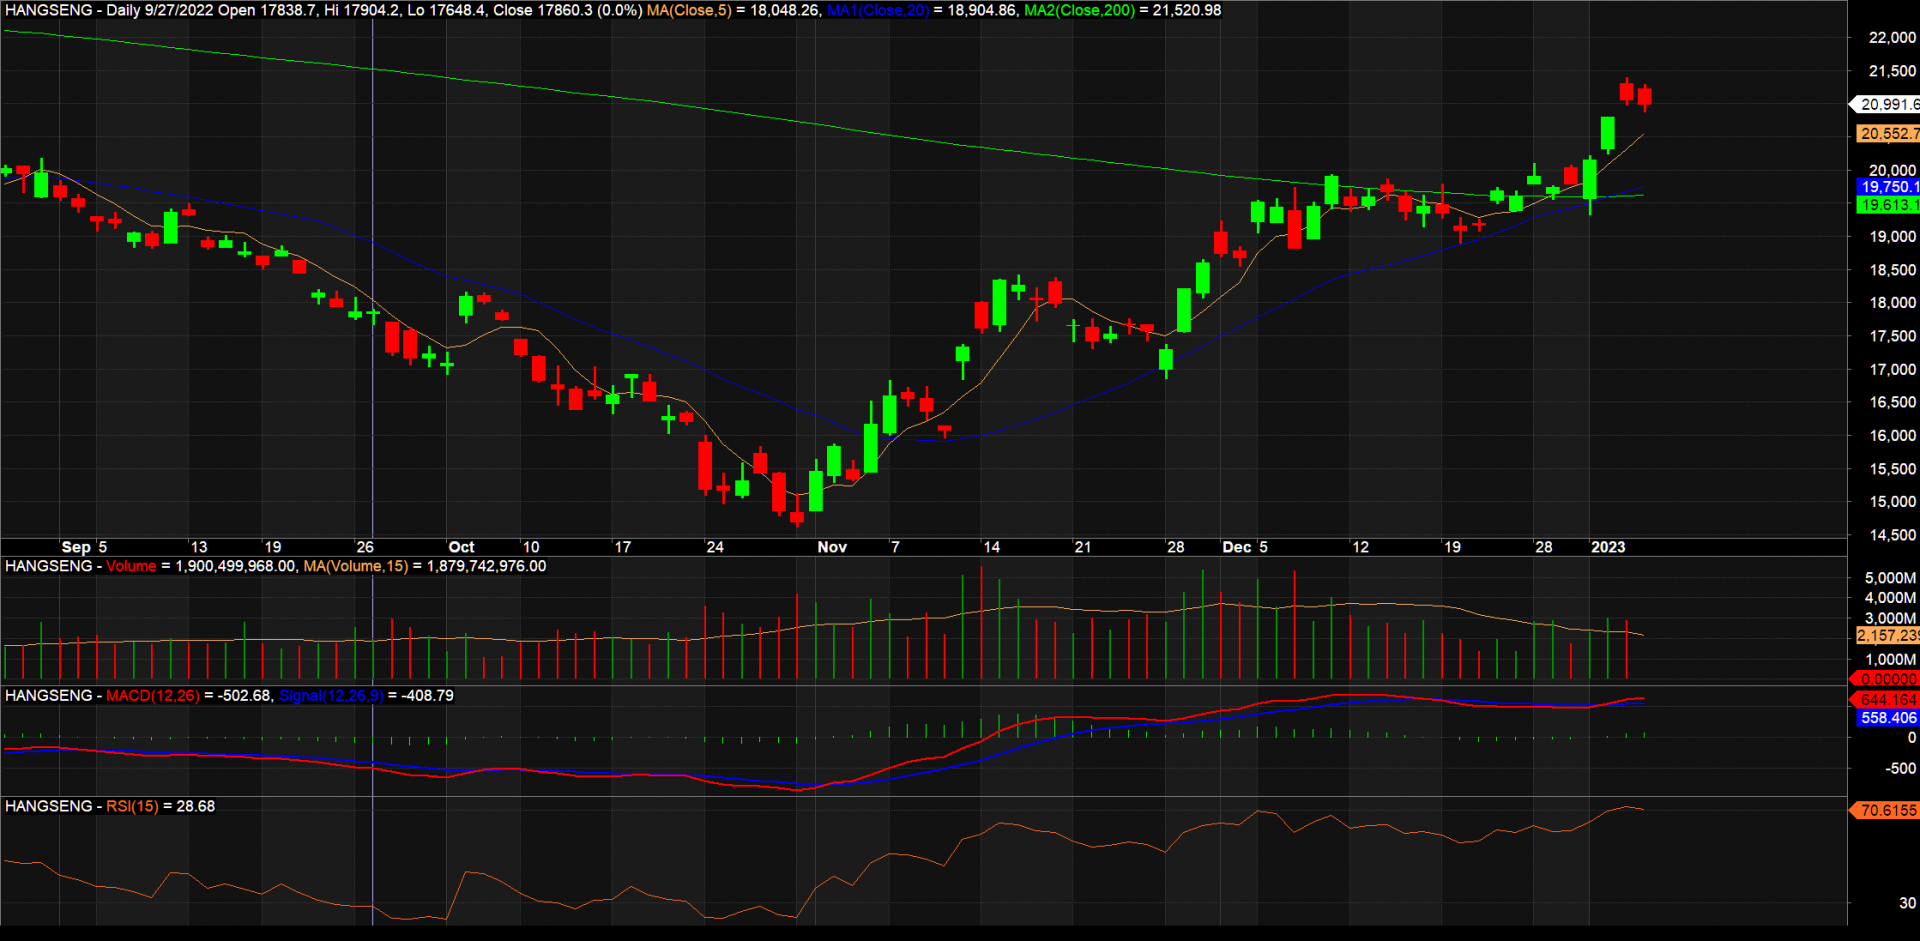This screenshot has height=941, width=1920.
Task: Click the blue 558.406 Signal value tag
Action: (x=1887, y=718)
